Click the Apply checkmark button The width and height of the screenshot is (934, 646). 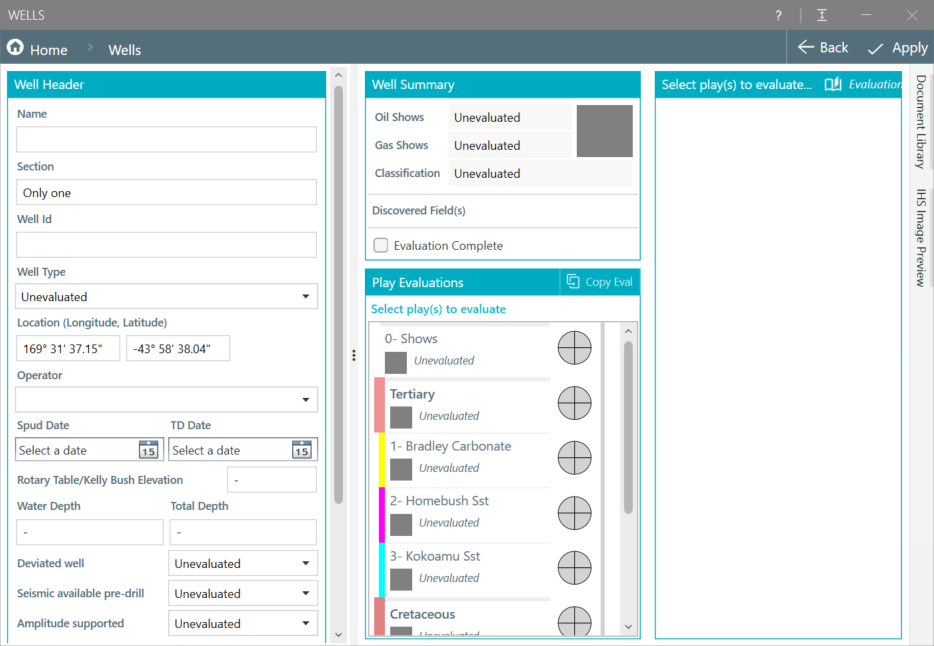(x=897, y=48)
